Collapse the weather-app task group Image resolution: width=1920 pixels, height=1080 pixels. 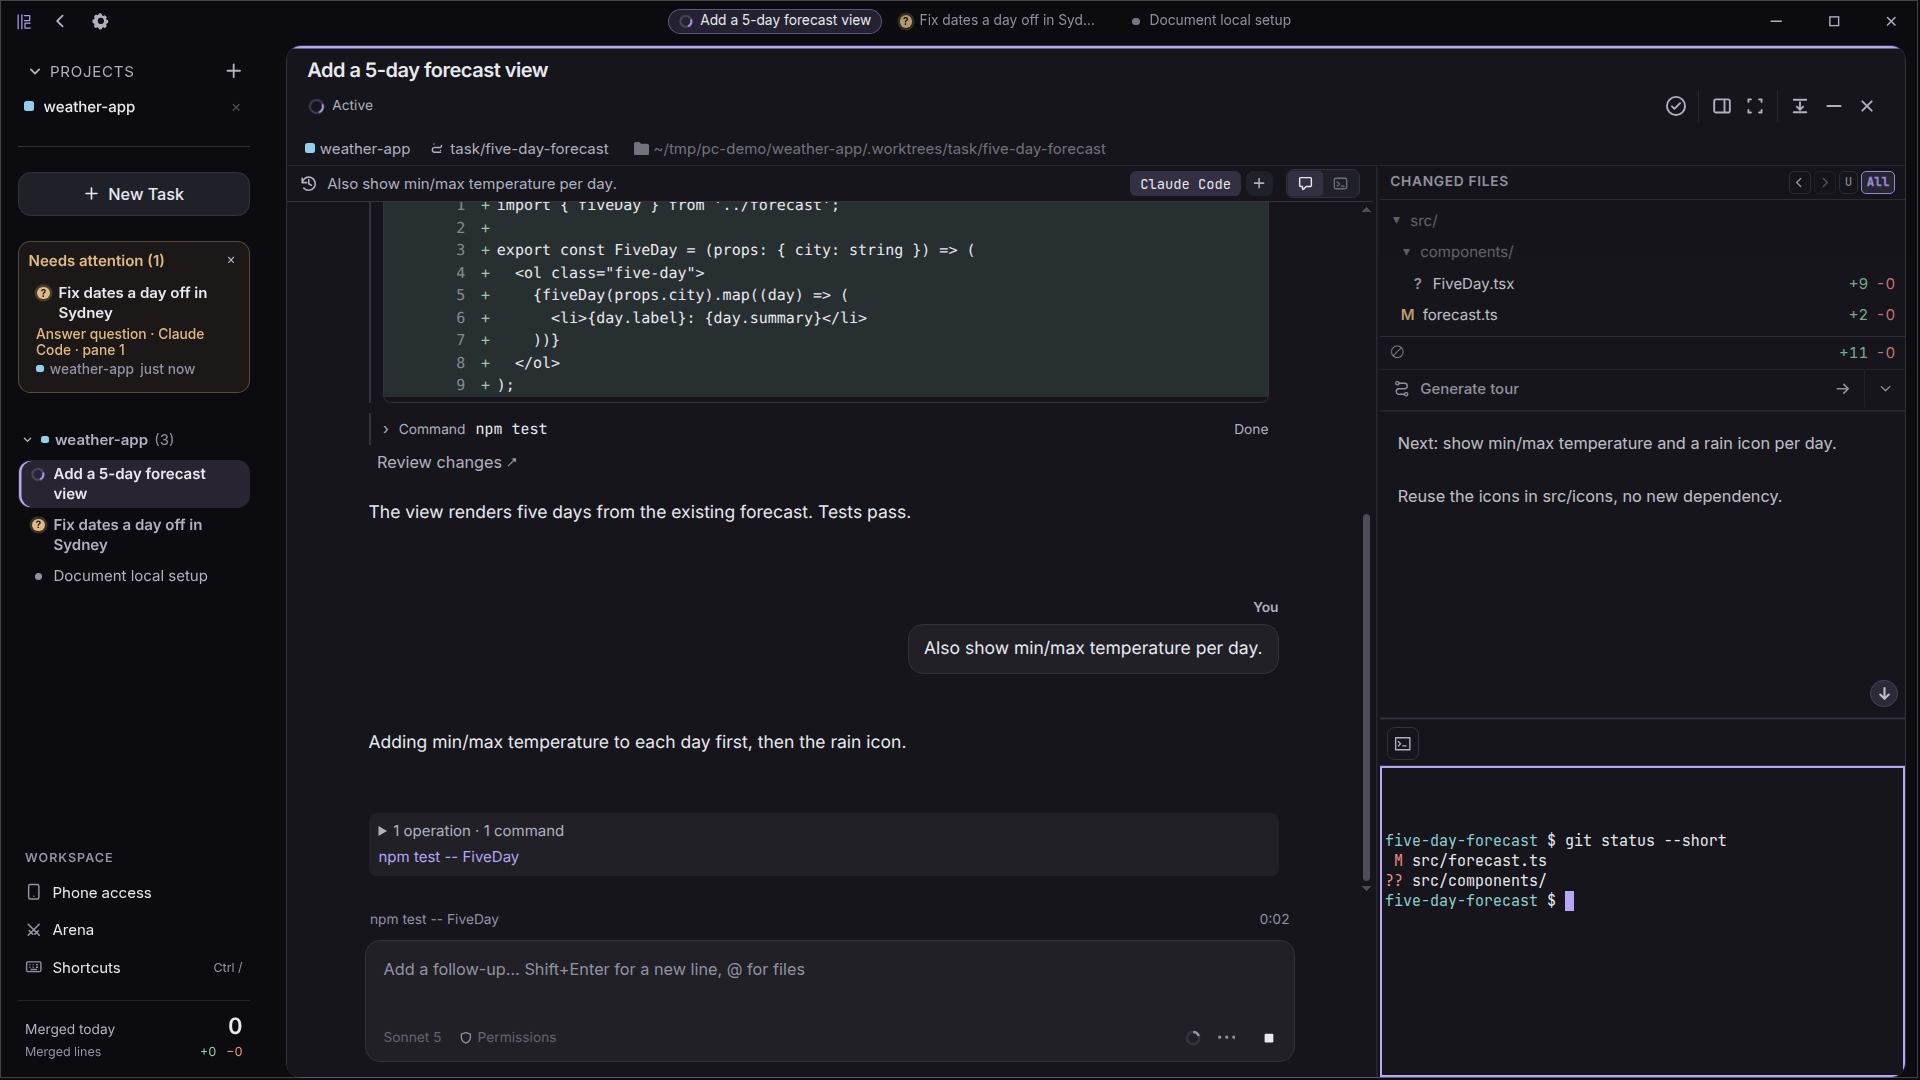(28, 440)
